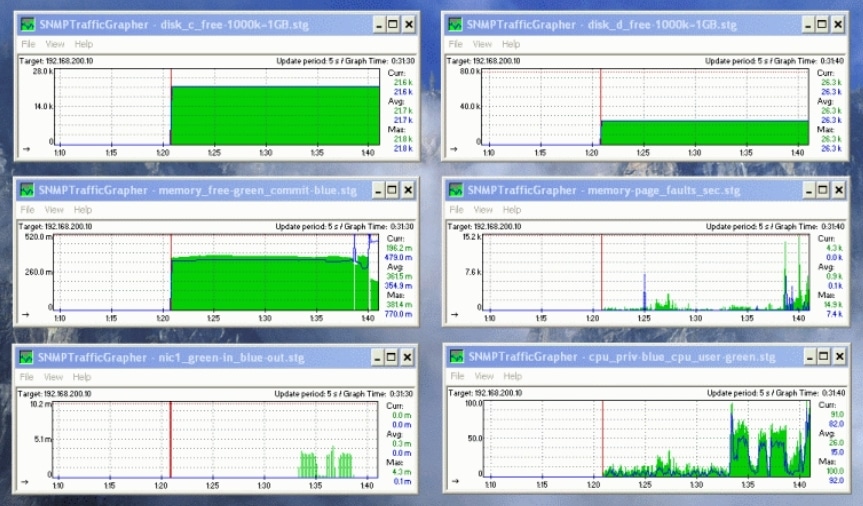This screenshot has width=863, height=506.
Task: Maximize the memory_free-green_commit-blue window
Action: (x=392, y=190)
